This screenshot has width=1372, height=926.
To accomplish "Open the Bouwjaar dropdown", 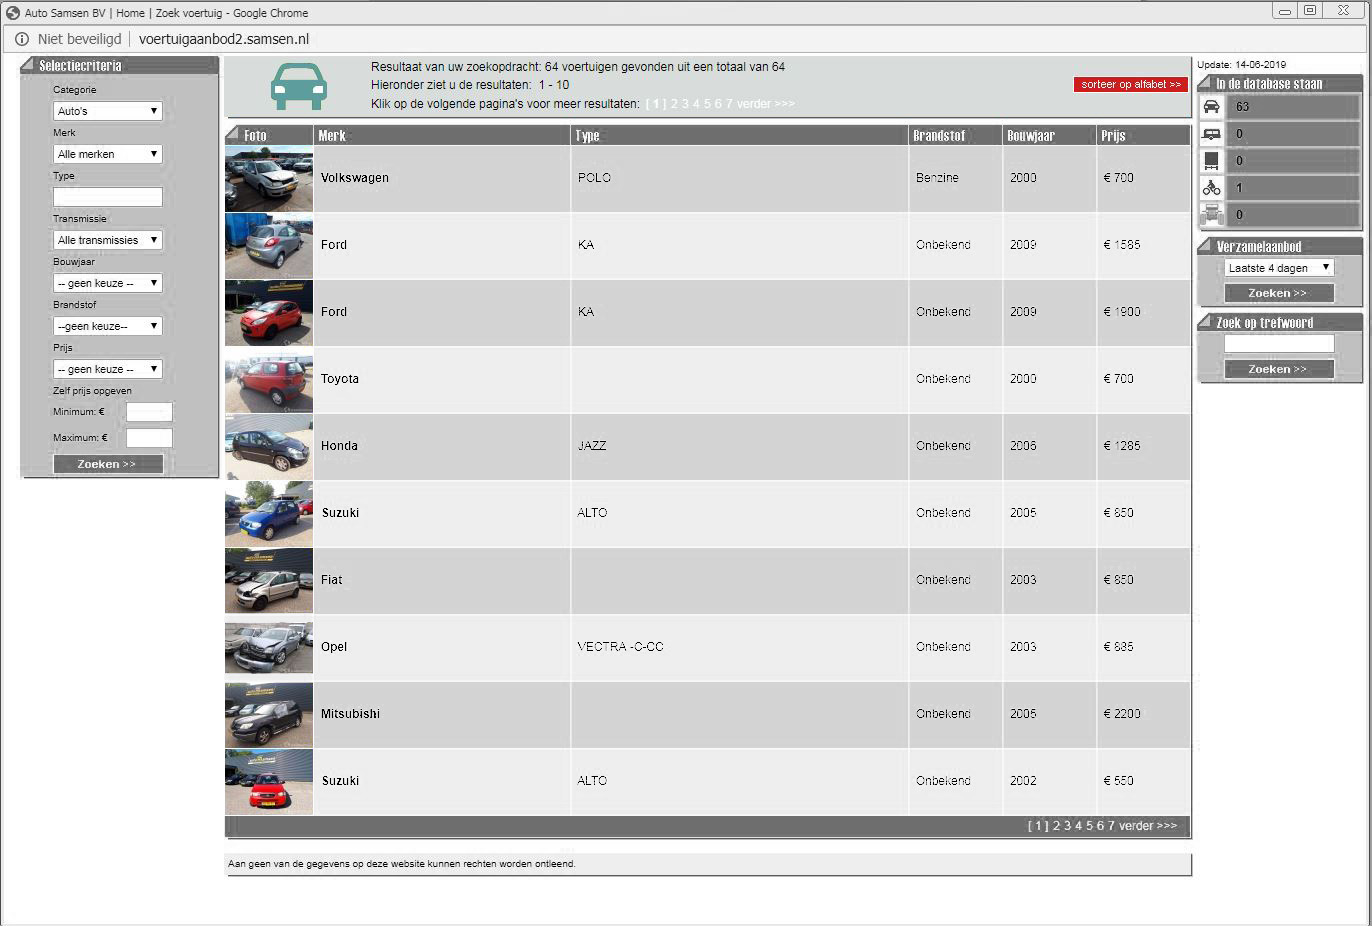I will click(x=108, y=283).
